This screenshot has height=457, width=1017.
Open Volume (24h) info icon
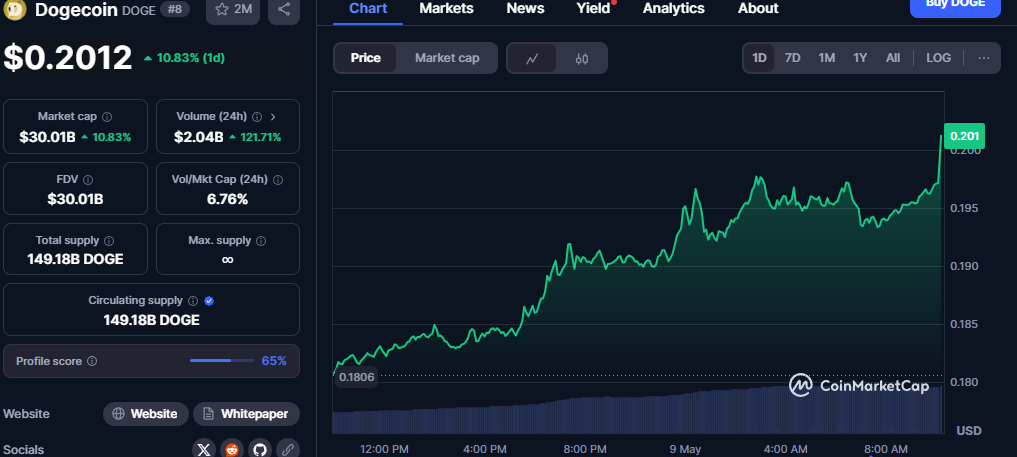tap(257, 117)
